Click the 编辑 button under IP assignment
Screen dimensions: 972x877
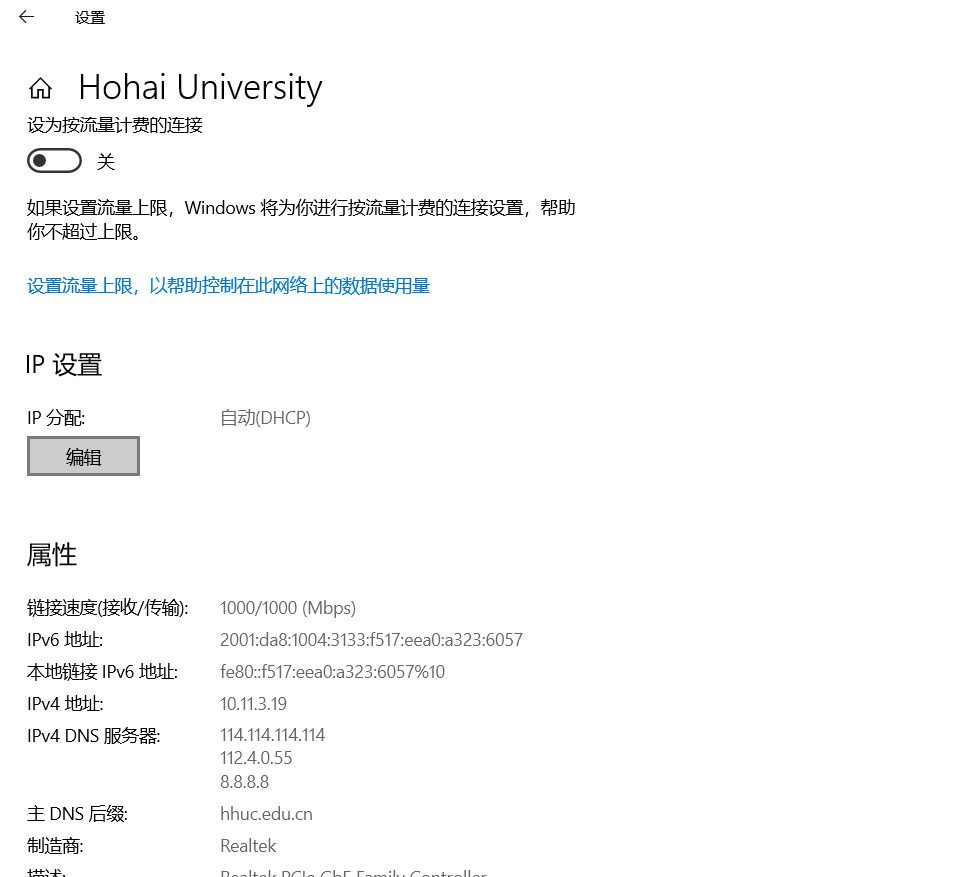pyautogui.click(x=83, y=457)
